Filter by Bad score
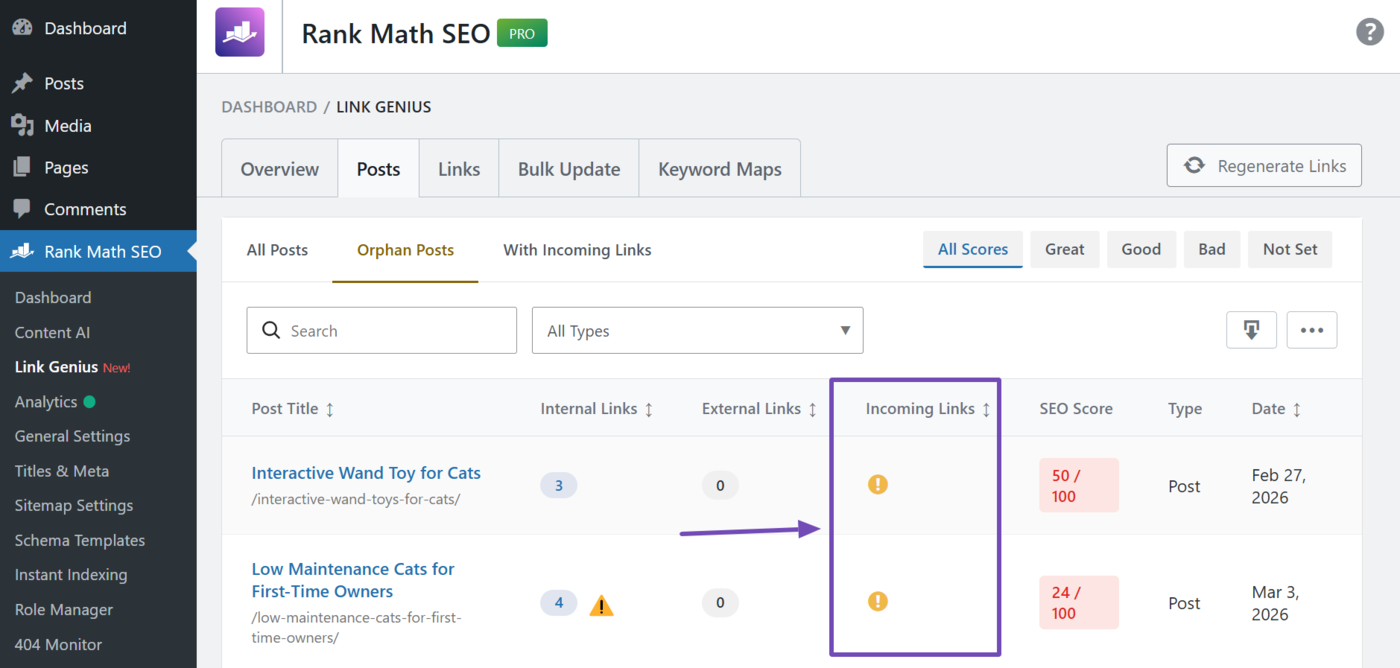Image resolution: width=1400 pixels, height=668 pixels. point(1212,249)
